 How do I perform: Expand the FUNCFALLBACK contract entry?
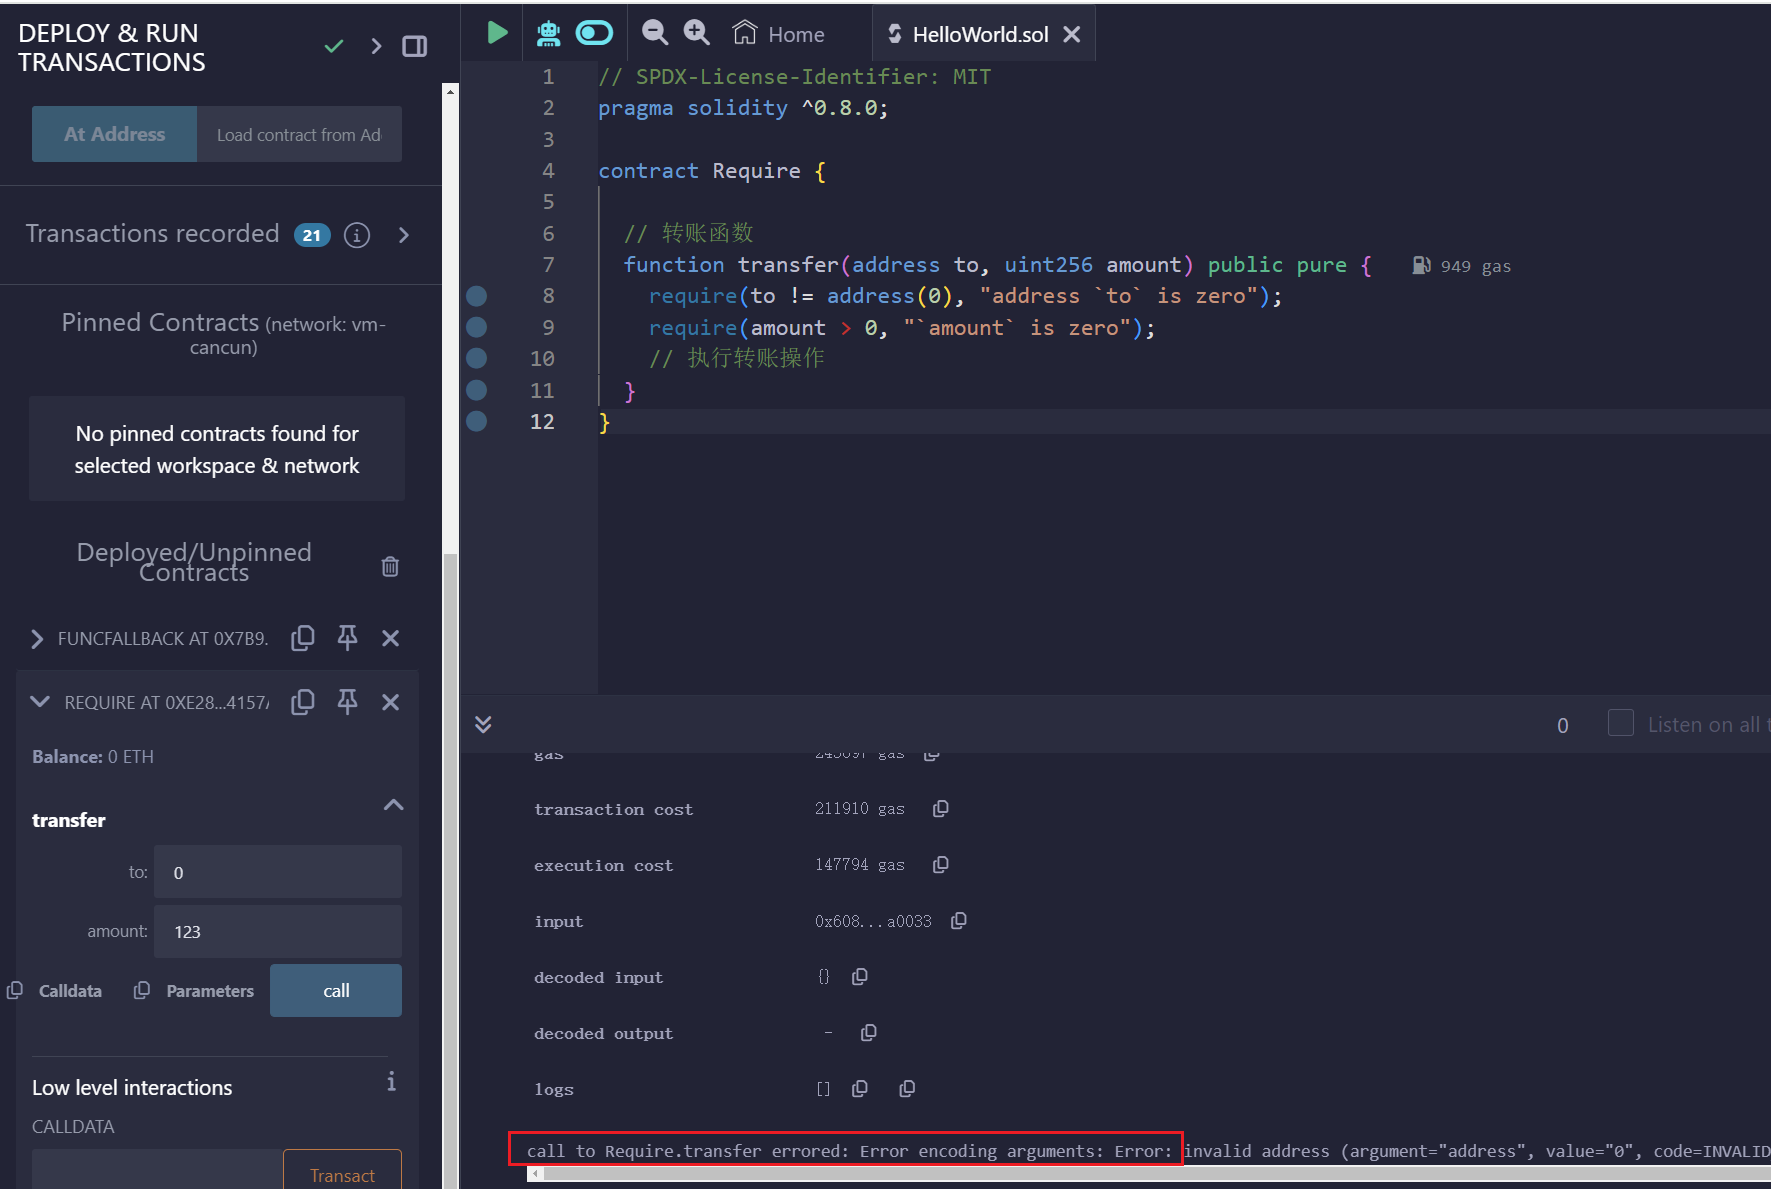tap(37, 639)
